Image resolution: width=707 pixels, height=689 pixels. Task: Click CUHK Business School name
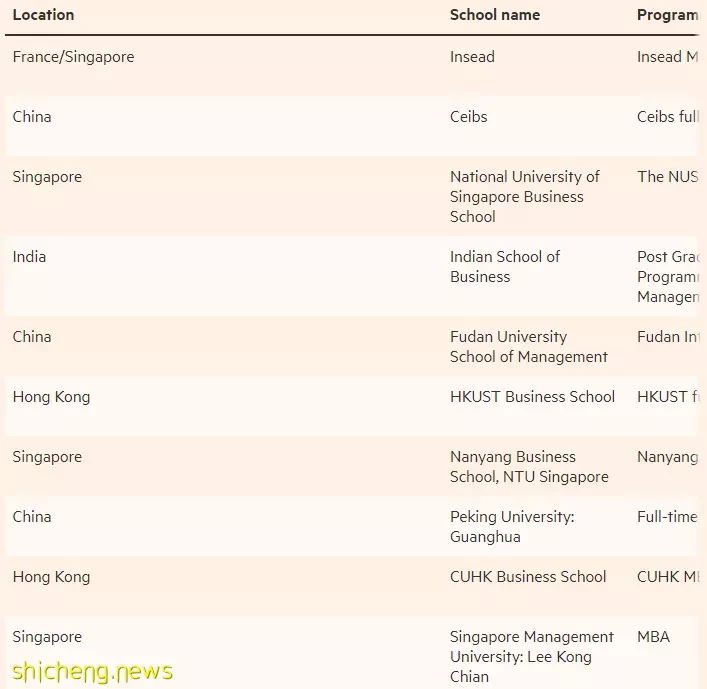[x=528, y=577]
